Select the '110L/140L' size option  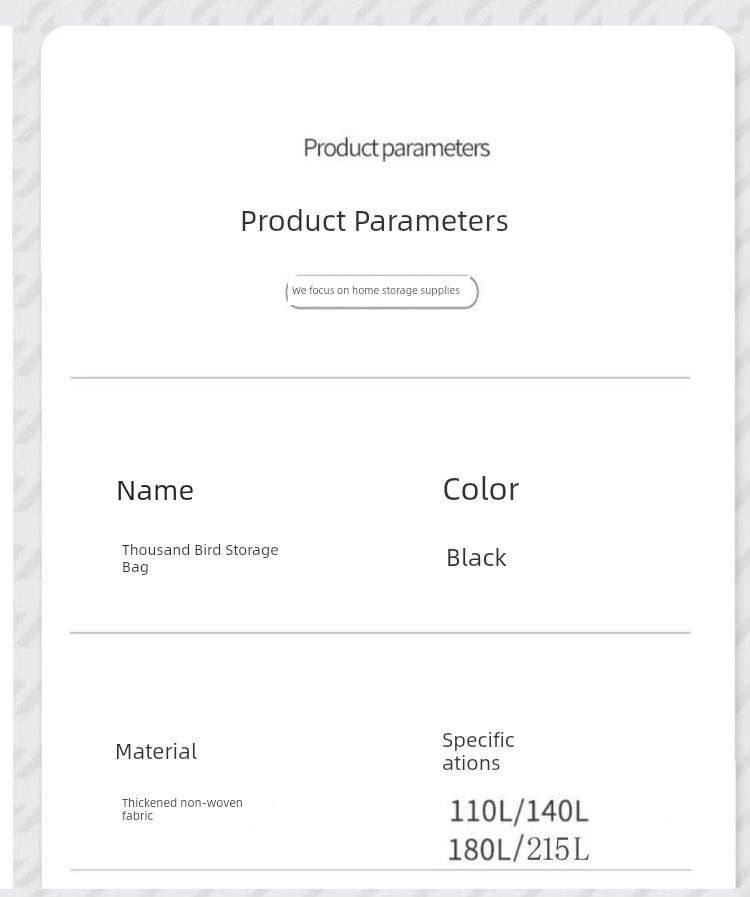[519, 810]
